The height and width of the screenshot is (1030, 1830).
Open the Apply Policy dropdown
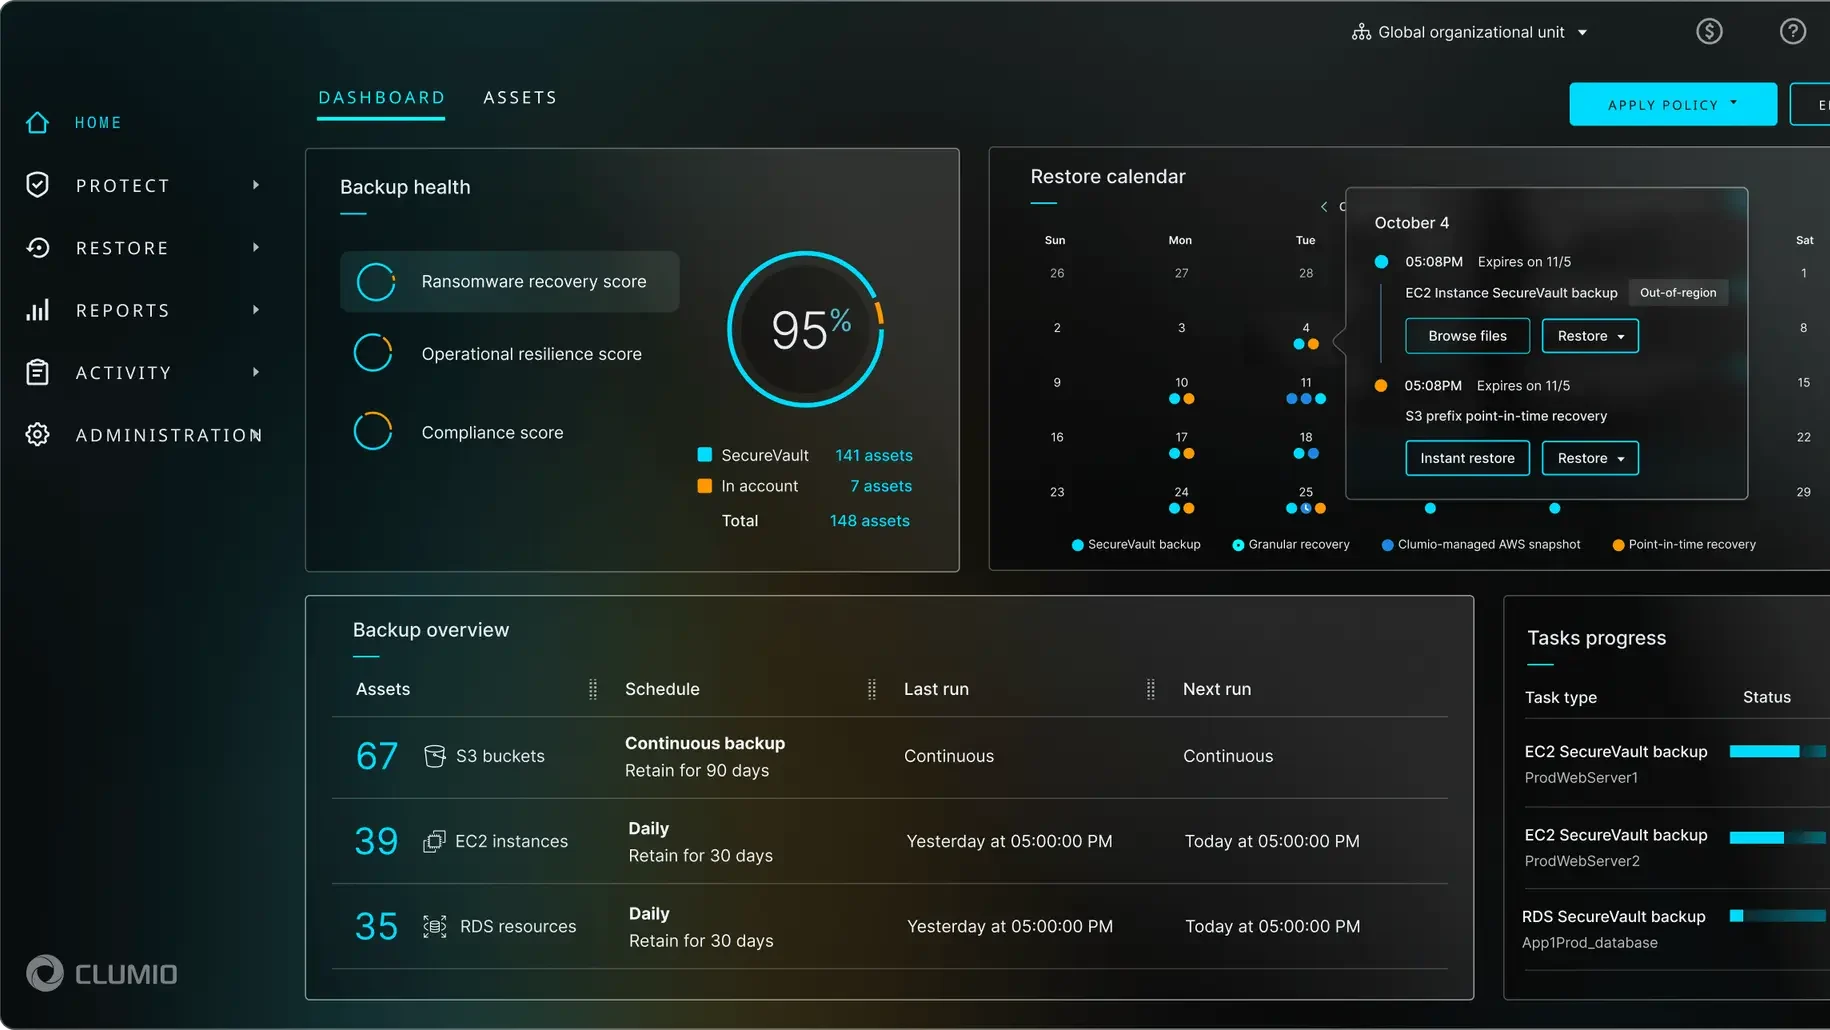(1672, 104)
